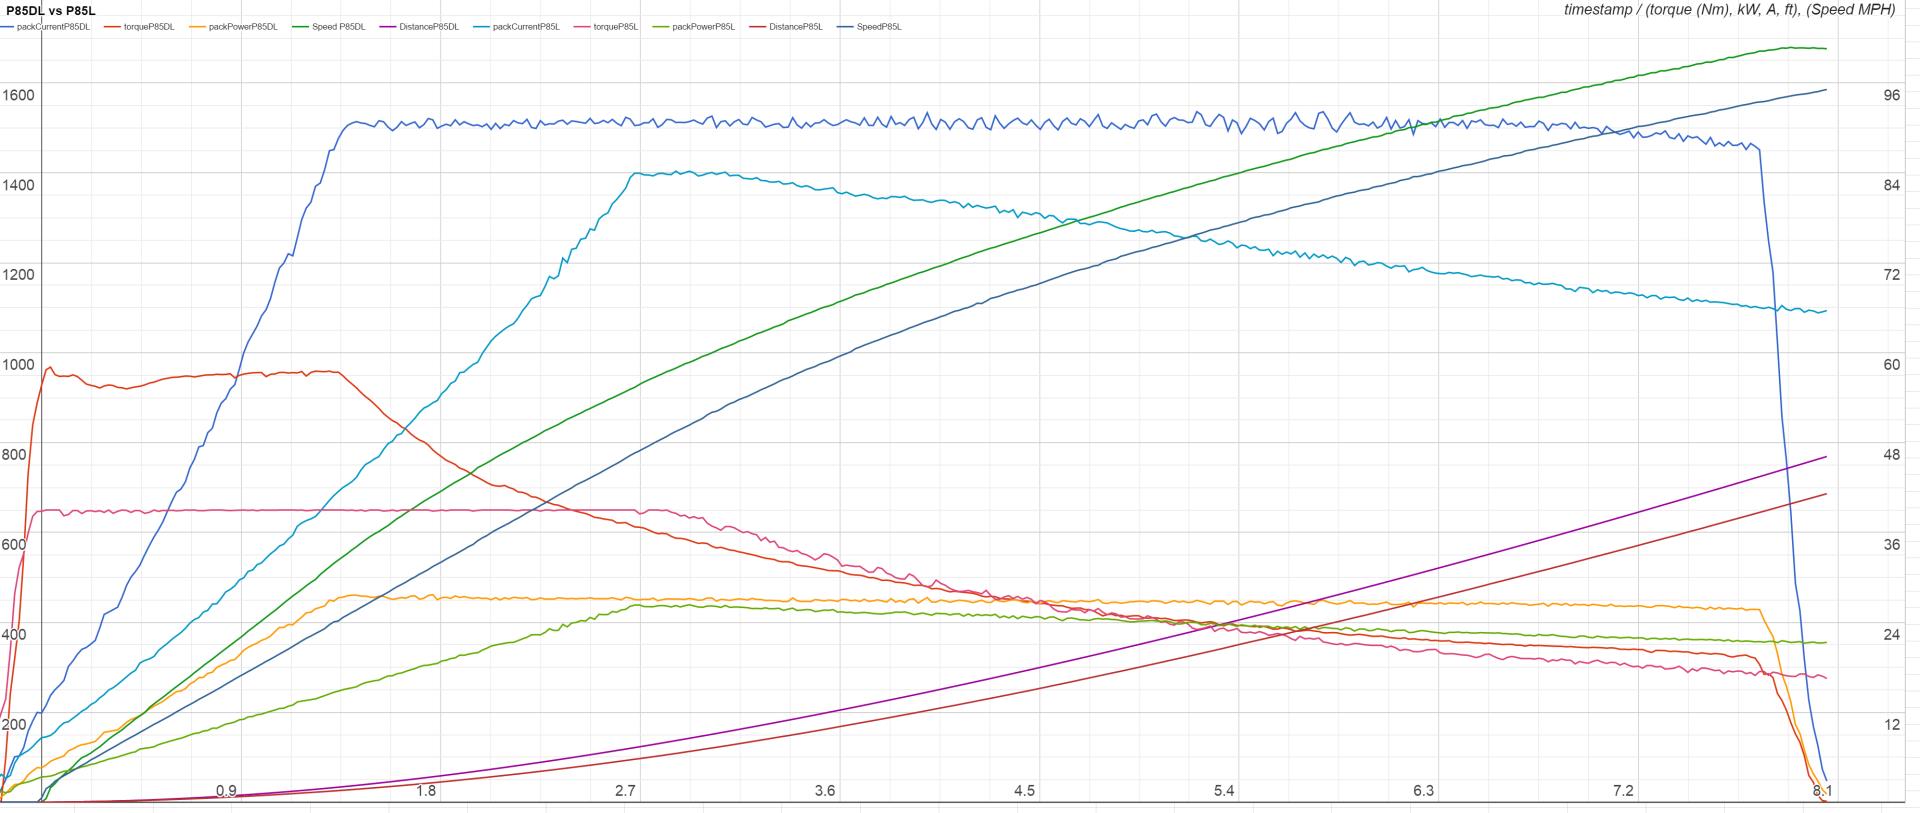Click the right axis label 96

pyautogui.click(x=1892, y=96)
